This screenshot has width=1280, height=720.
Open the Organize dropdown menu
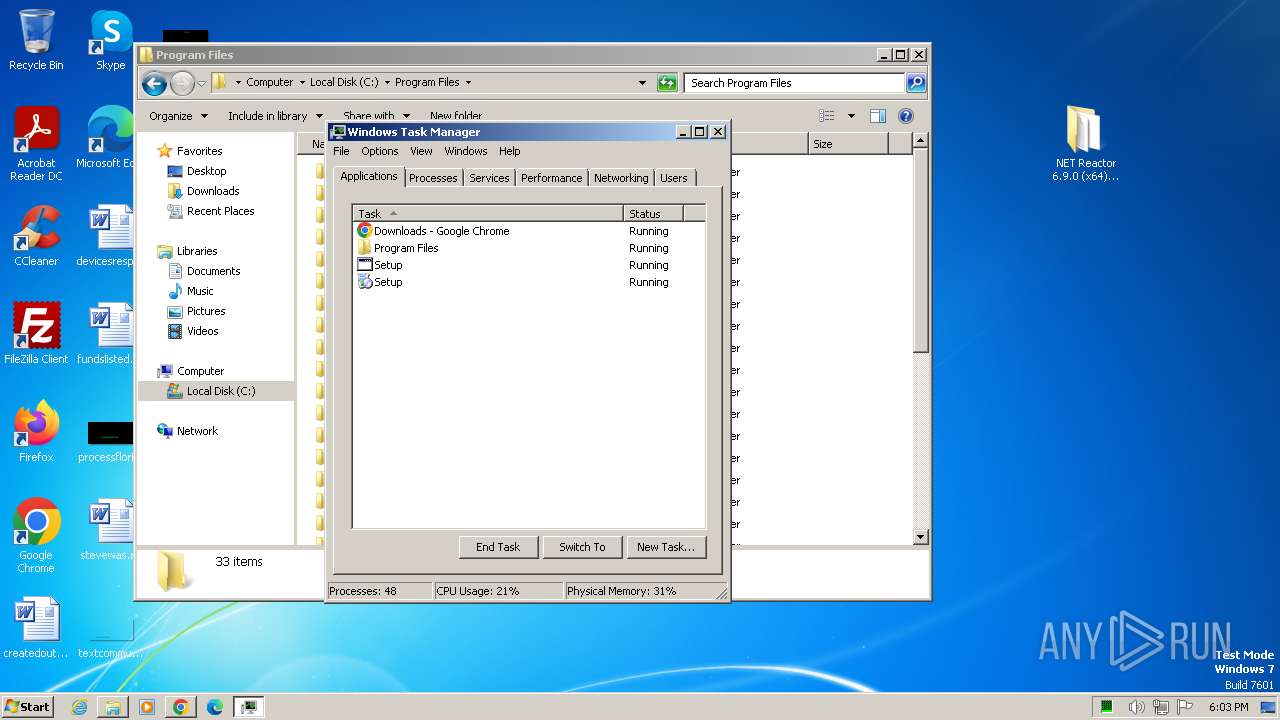178,116
